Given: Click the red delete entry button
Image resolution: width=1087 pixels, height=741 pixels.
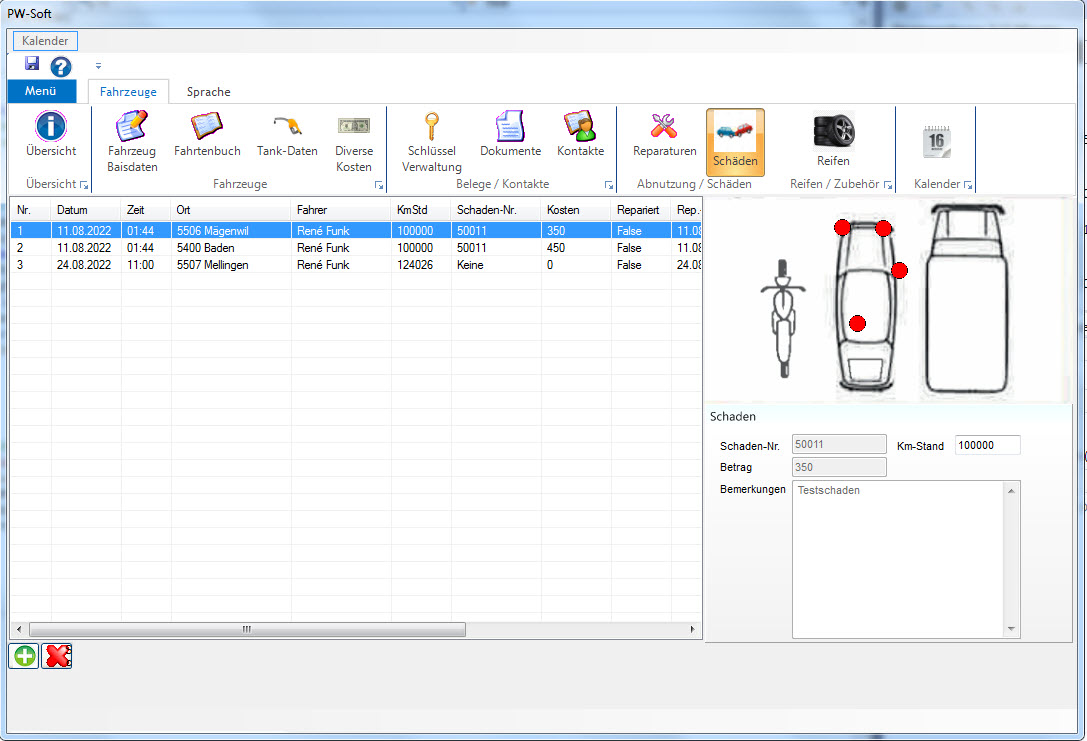Looking at the screenshot, I should click(57, 656).
